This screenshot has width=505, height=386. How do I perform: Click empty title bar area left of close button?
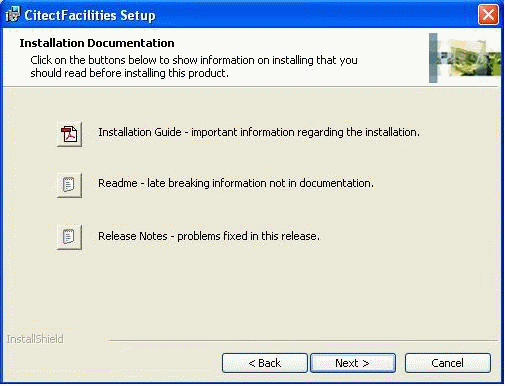click(317, 15)
